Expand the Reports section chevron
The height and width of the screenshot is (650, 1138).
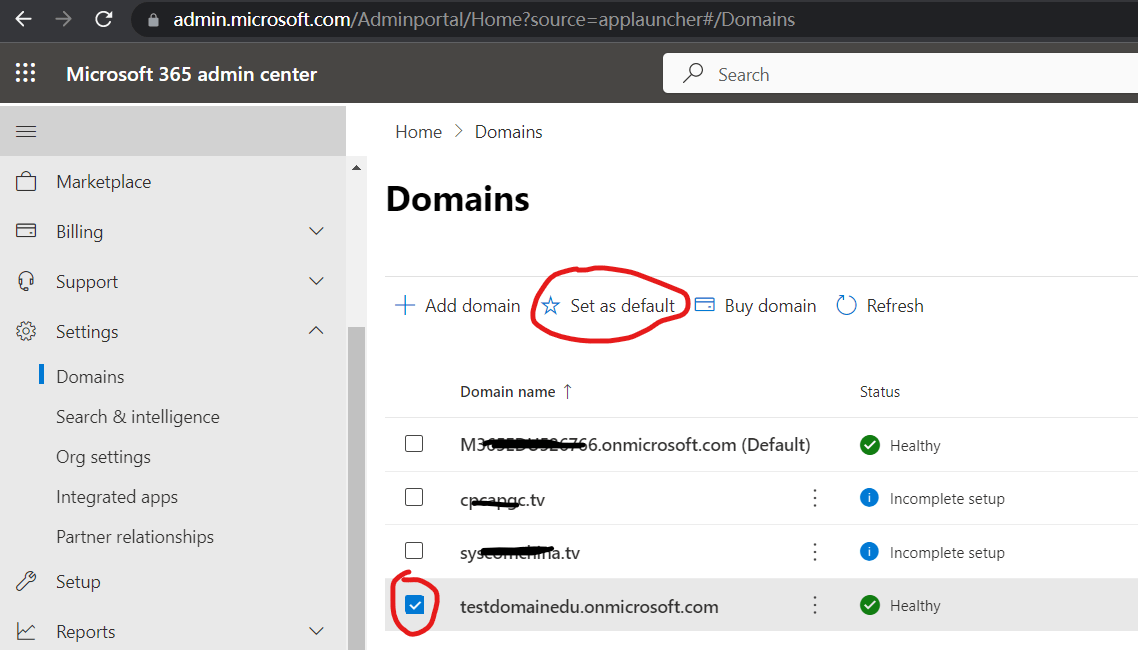click(x=316, y=630)
